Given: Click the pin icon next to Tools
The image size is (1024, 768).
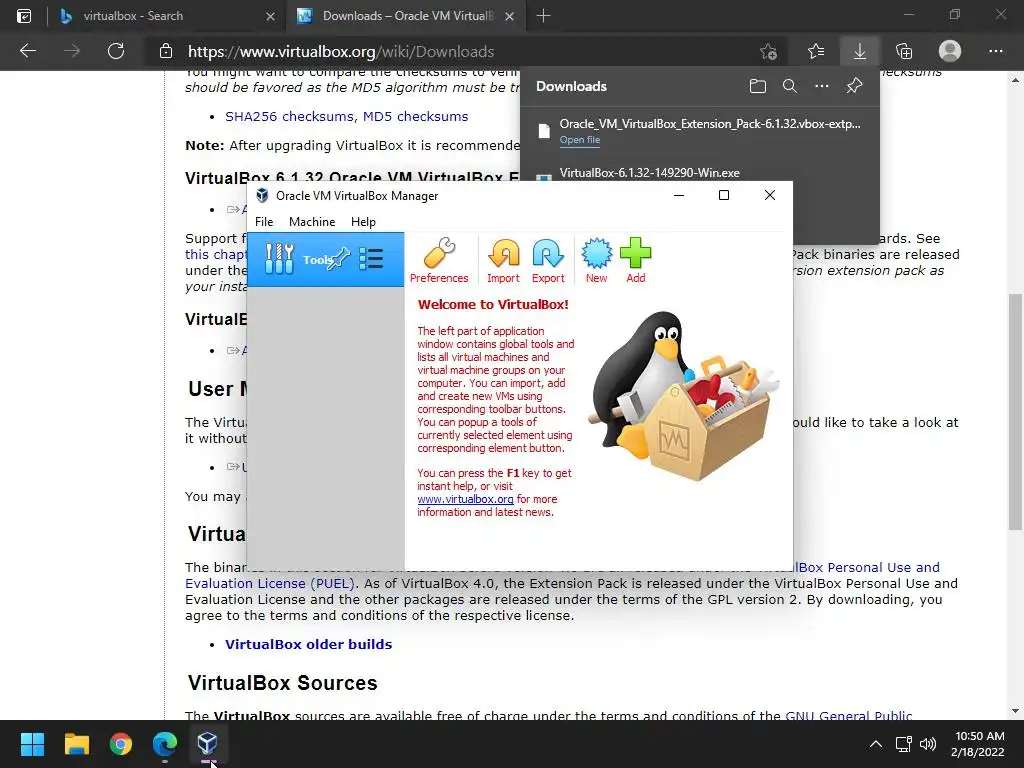Looking at the screenshot, I should coord(340,259).
